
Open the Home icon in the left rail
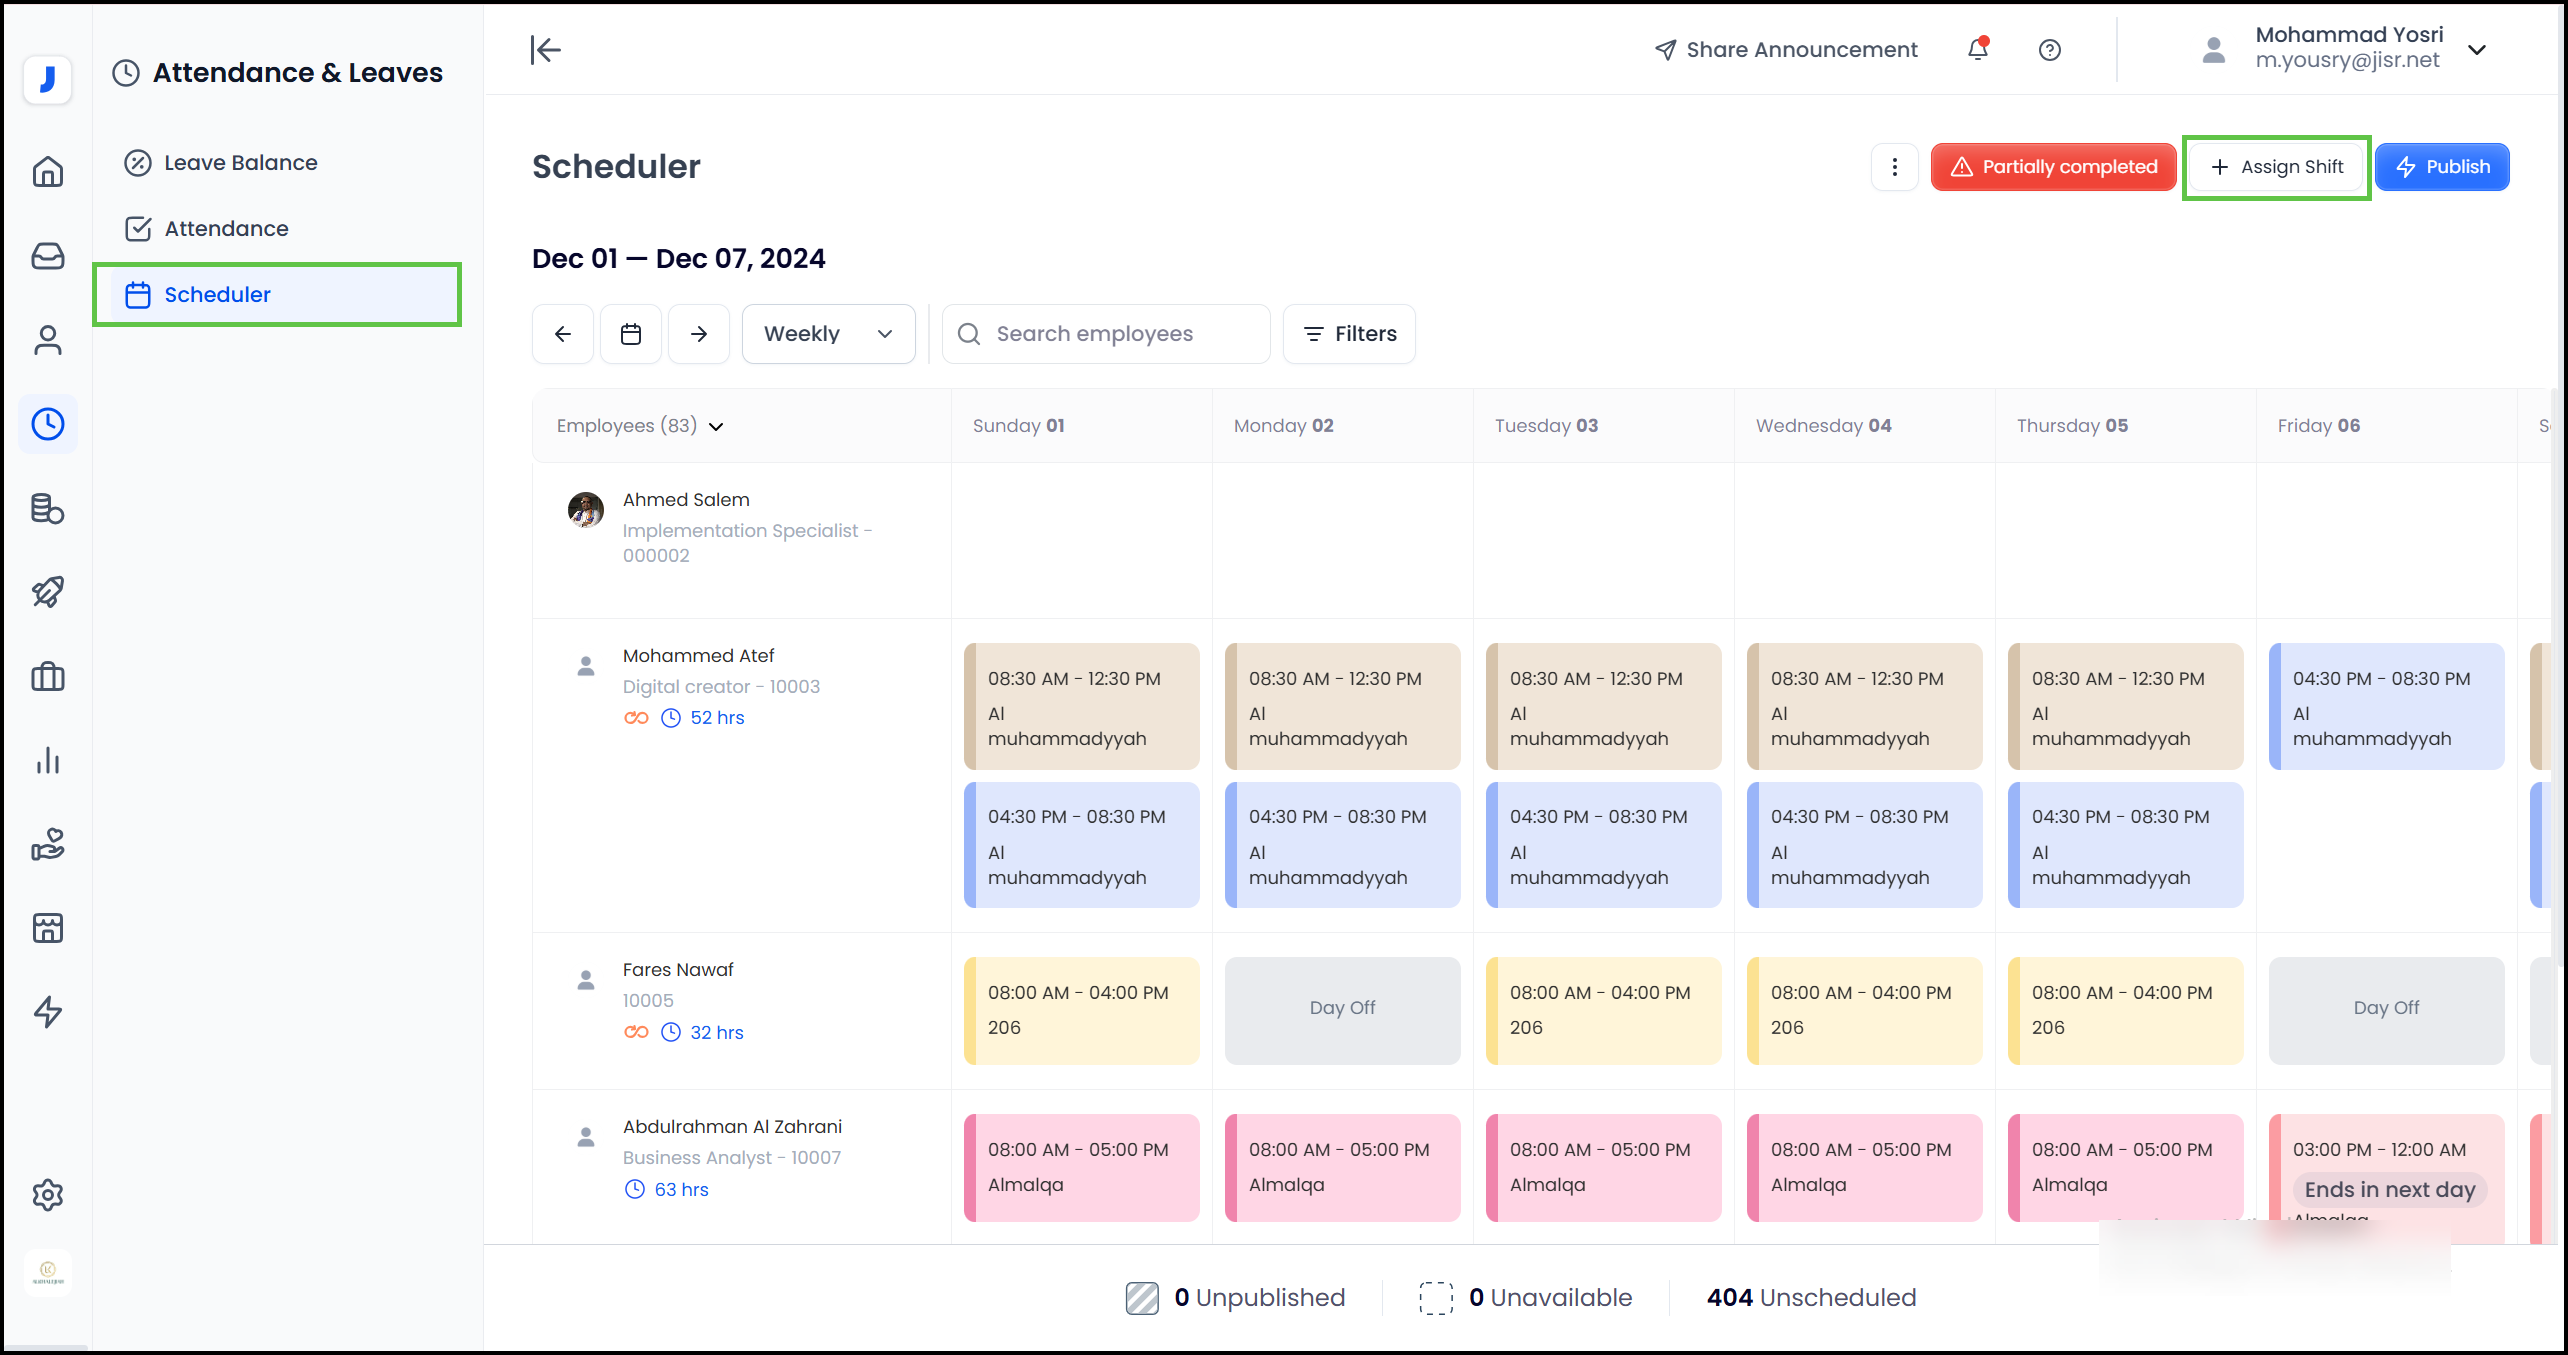(47, 172)
